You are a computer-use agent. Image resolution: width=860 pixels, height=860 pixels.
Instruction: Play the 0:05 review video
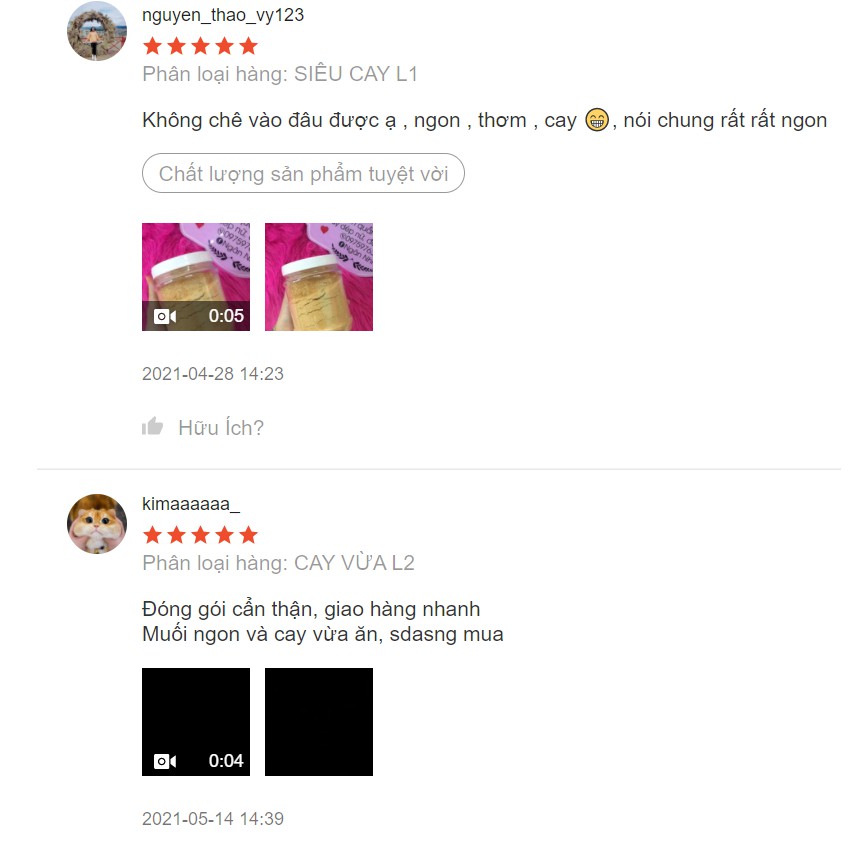[196, 277]
